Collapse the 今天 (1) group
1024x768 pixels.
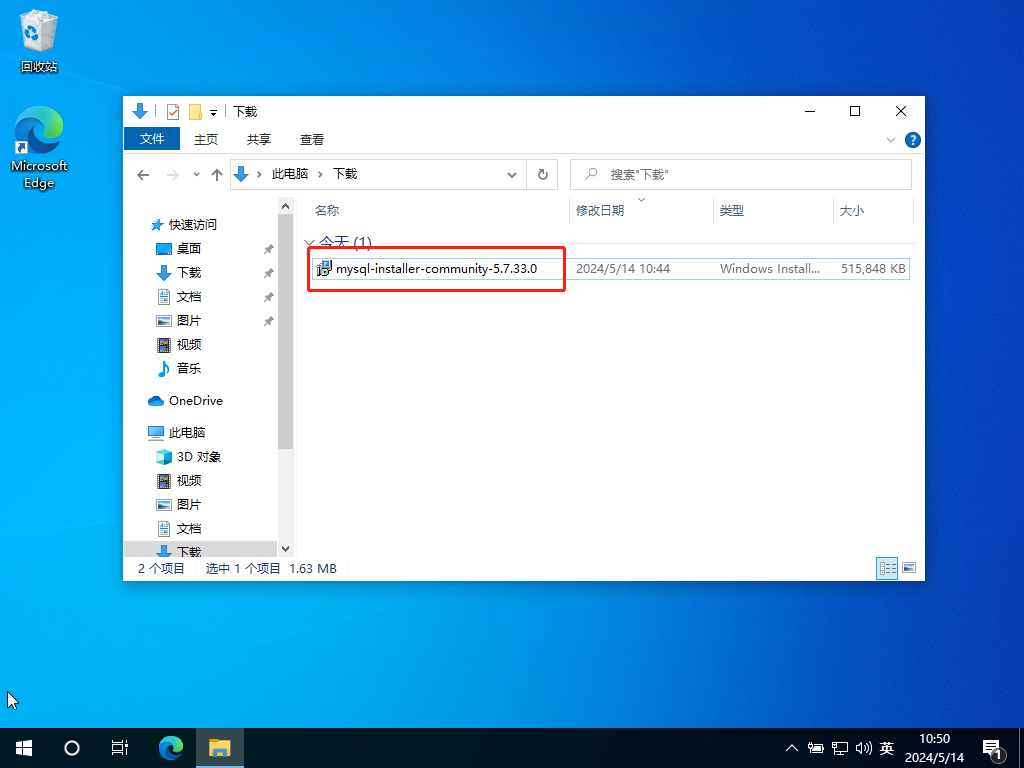pos(310,243)
